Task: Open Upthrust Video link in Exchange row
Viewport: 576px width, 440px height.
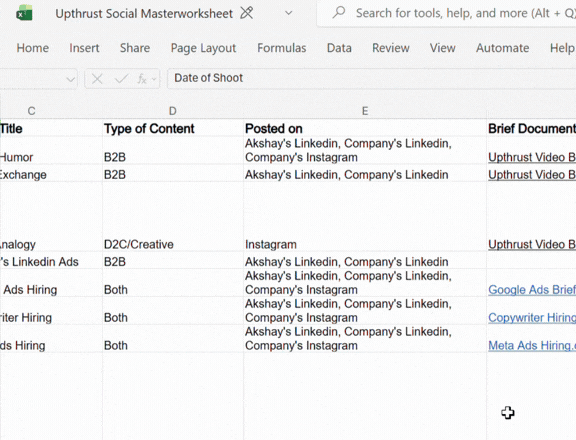Action: [532, 175]
